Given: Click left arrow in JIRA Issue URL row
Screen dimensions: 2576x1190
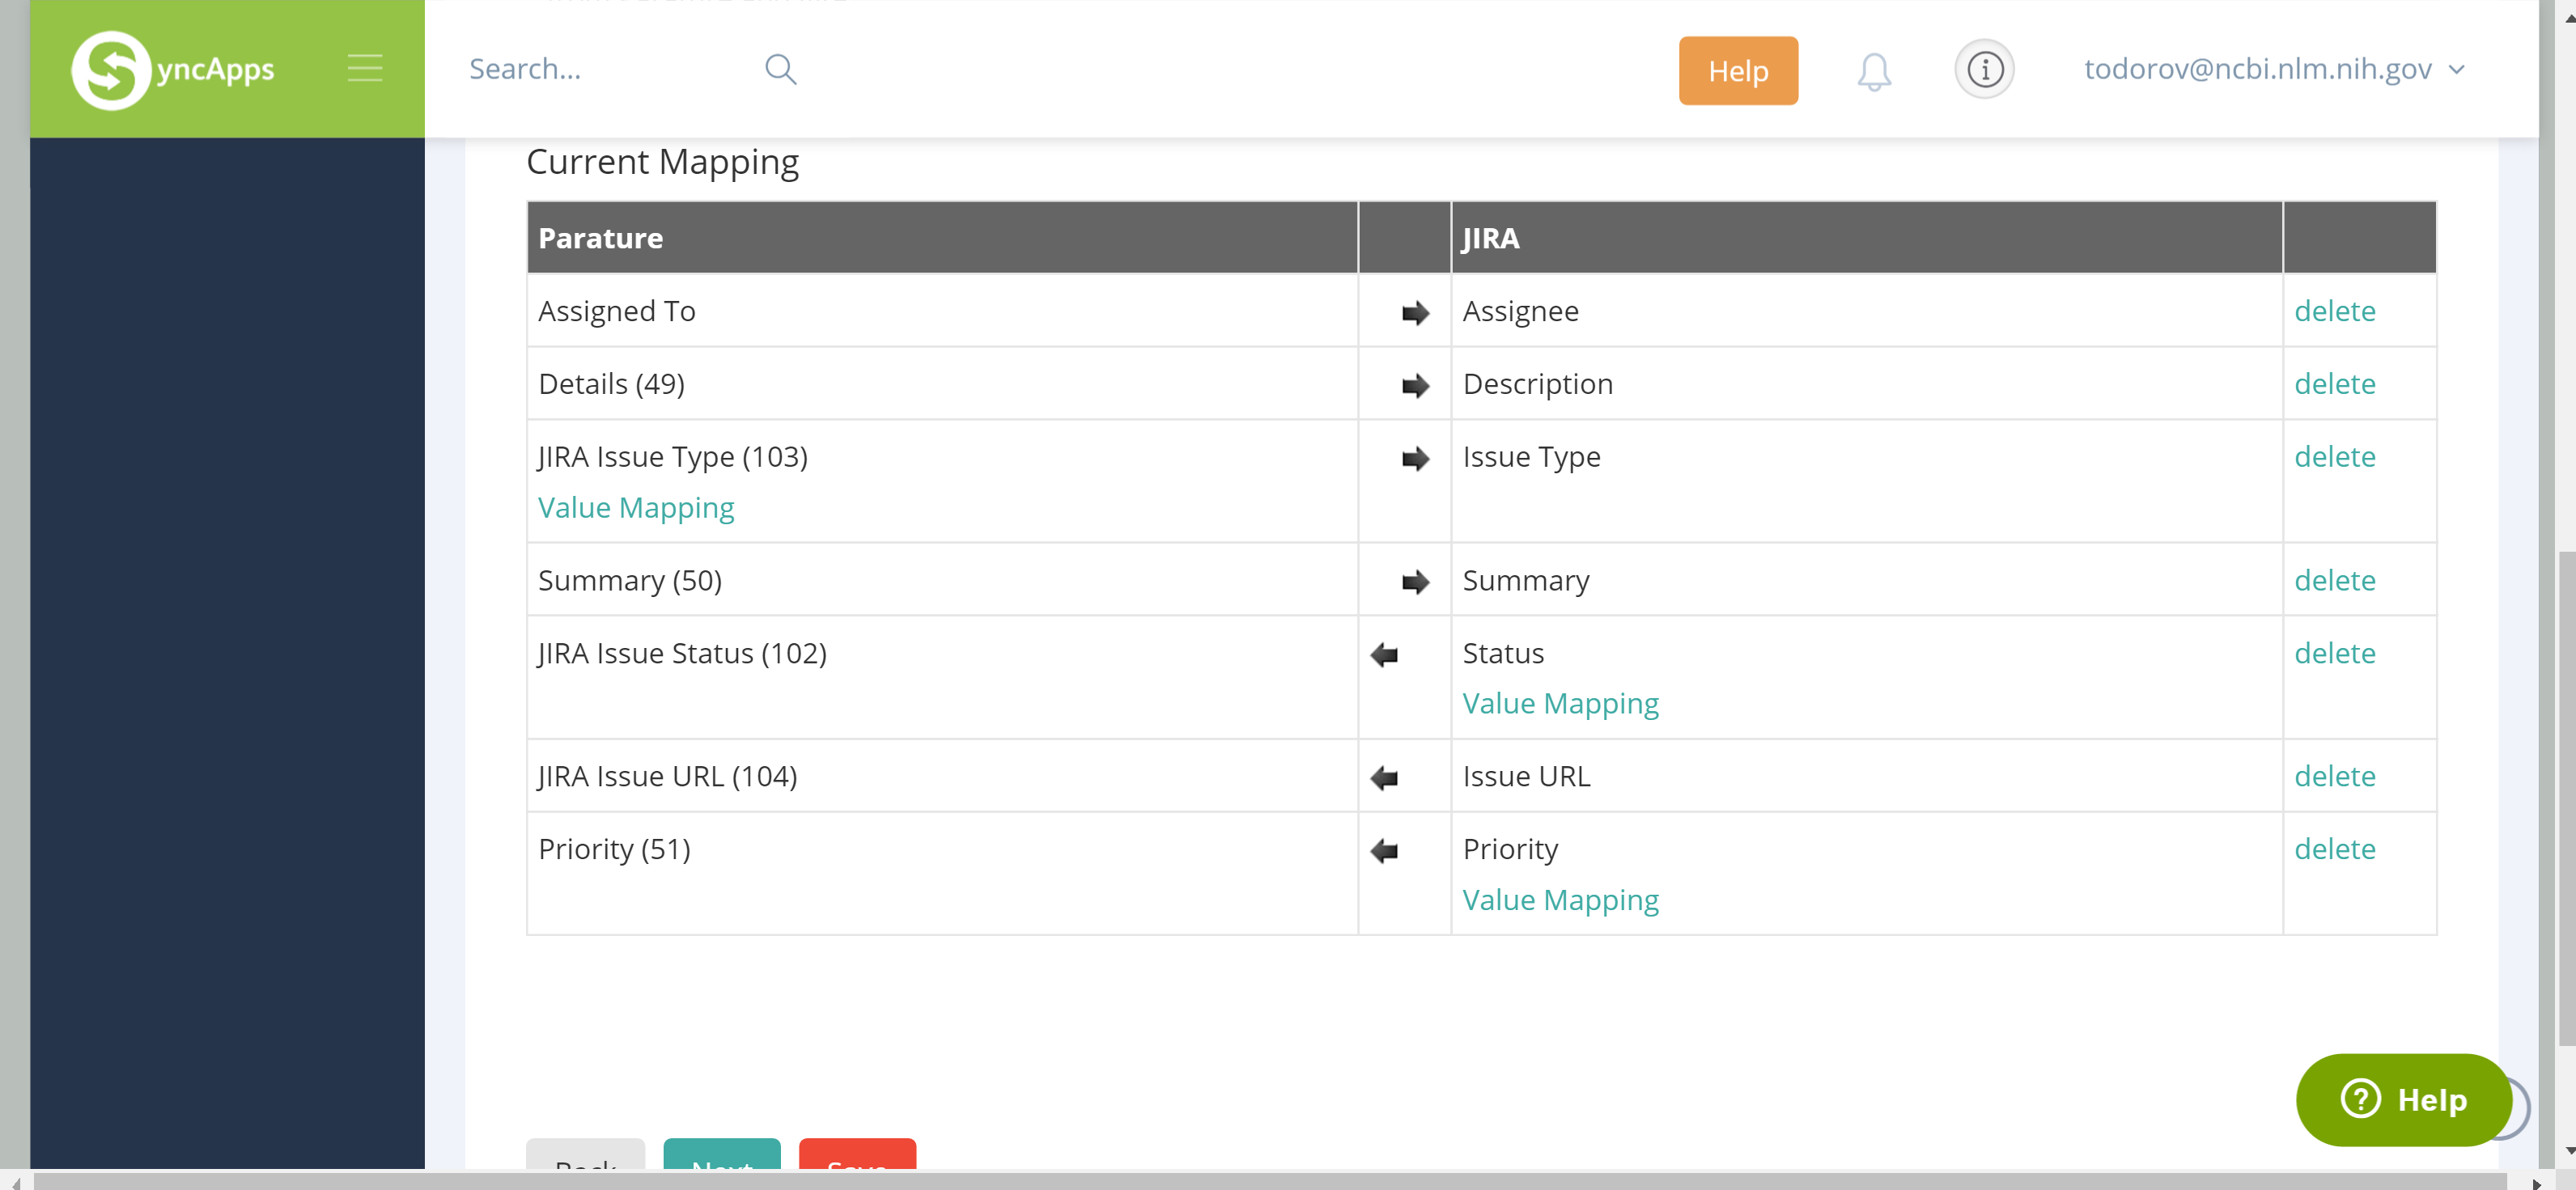Looking at the screenshot, I should [x=1384, y=778].
